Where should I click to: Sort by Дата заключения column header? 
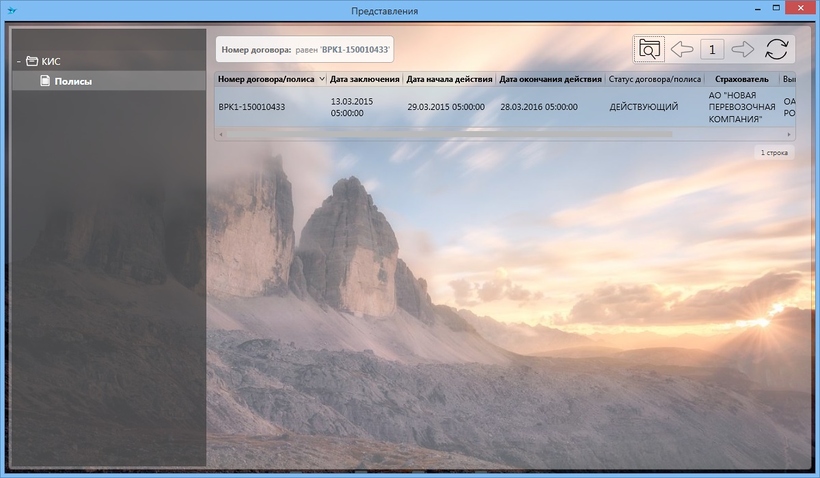click(x=365, y=79)
